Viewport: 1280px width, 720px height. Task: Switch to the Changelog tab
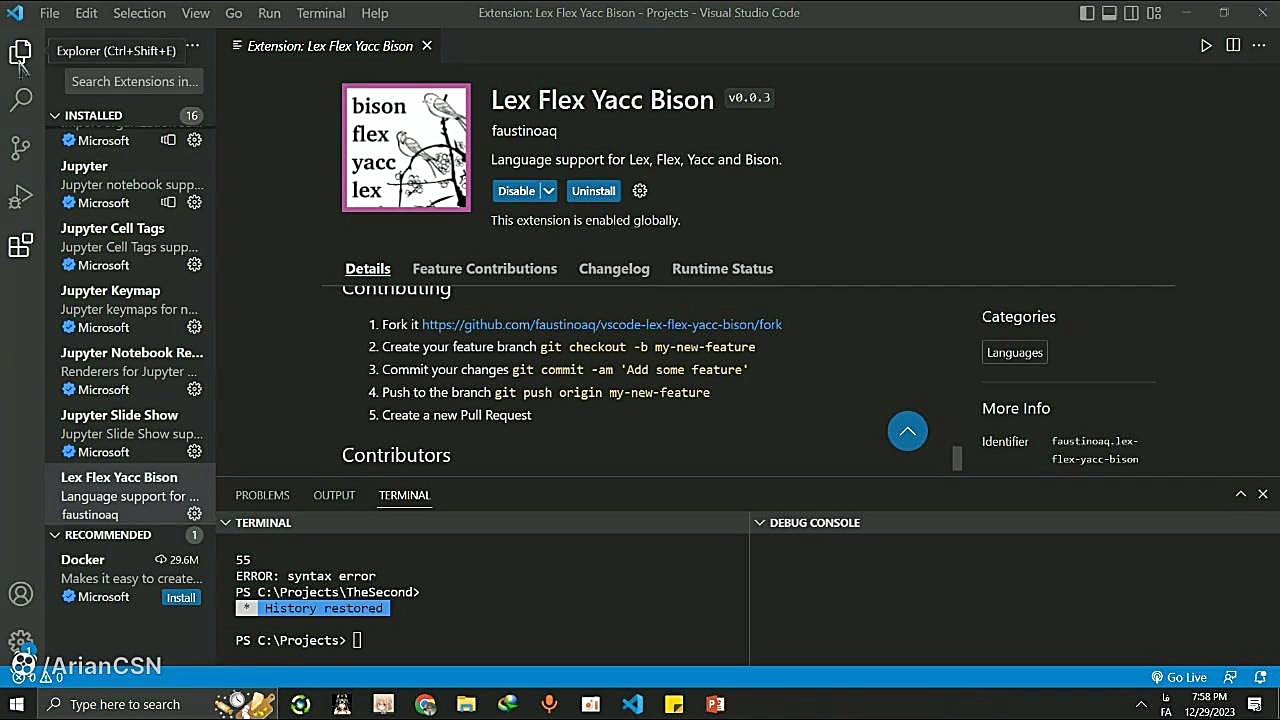click(x=614, y=268)
